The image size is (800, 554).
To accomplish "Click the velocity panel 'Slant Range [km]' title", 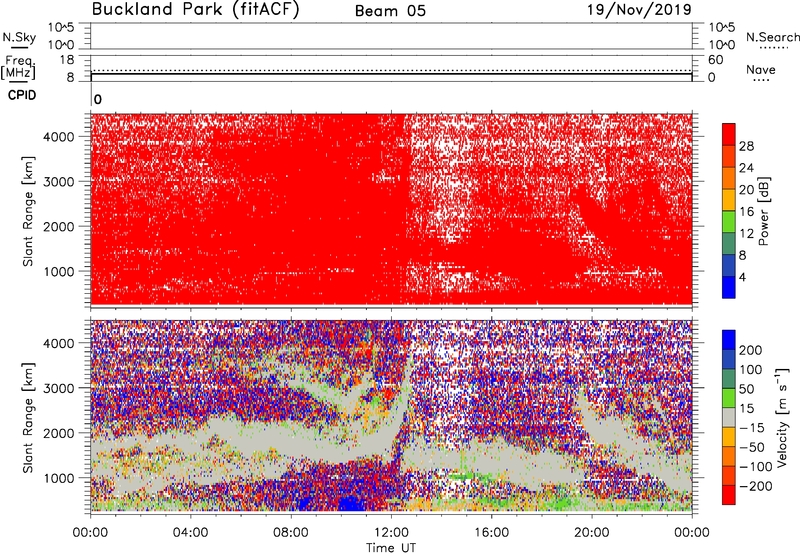I will [x=28, y=418].
